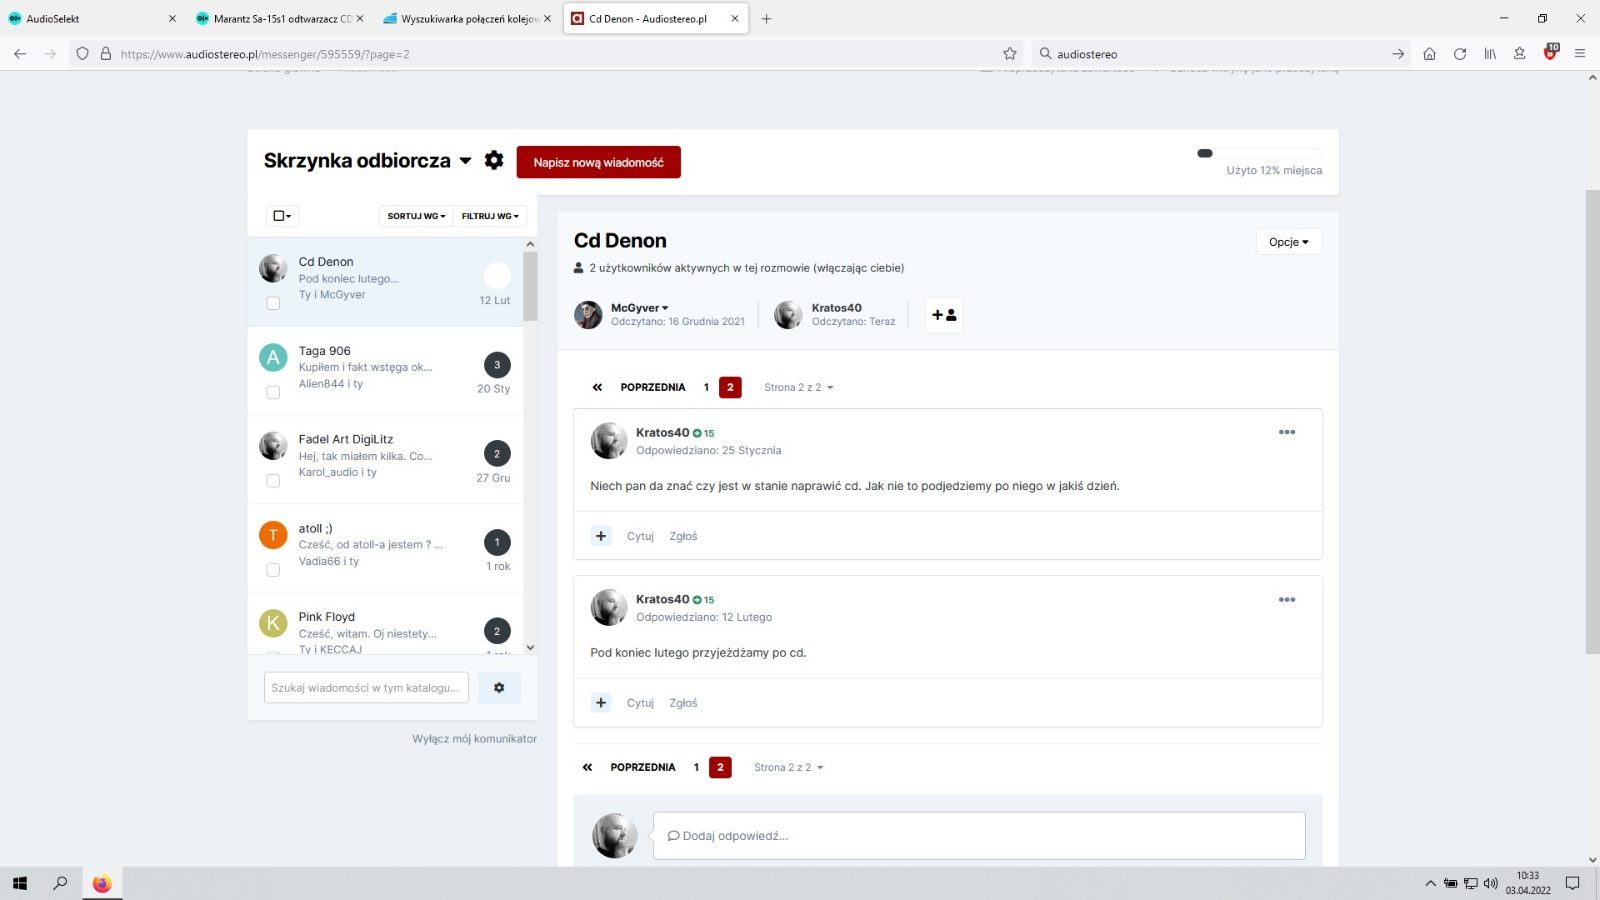Click Zgłoś on 12 Lutego message

click(683, 703)
